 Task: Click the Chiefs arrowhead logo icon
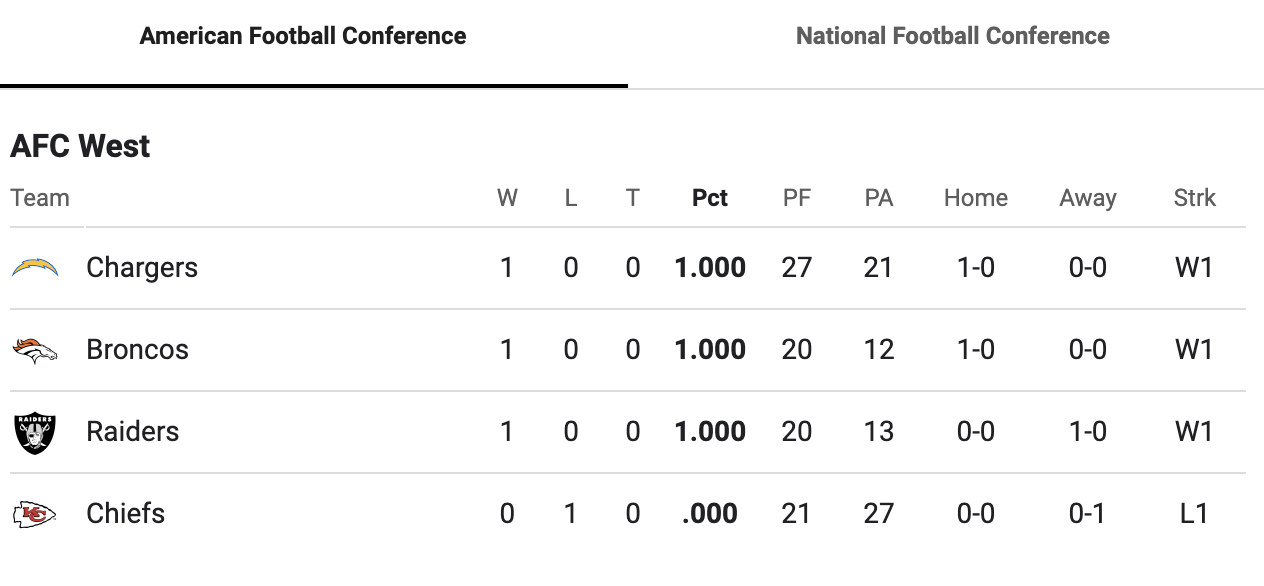35,514
